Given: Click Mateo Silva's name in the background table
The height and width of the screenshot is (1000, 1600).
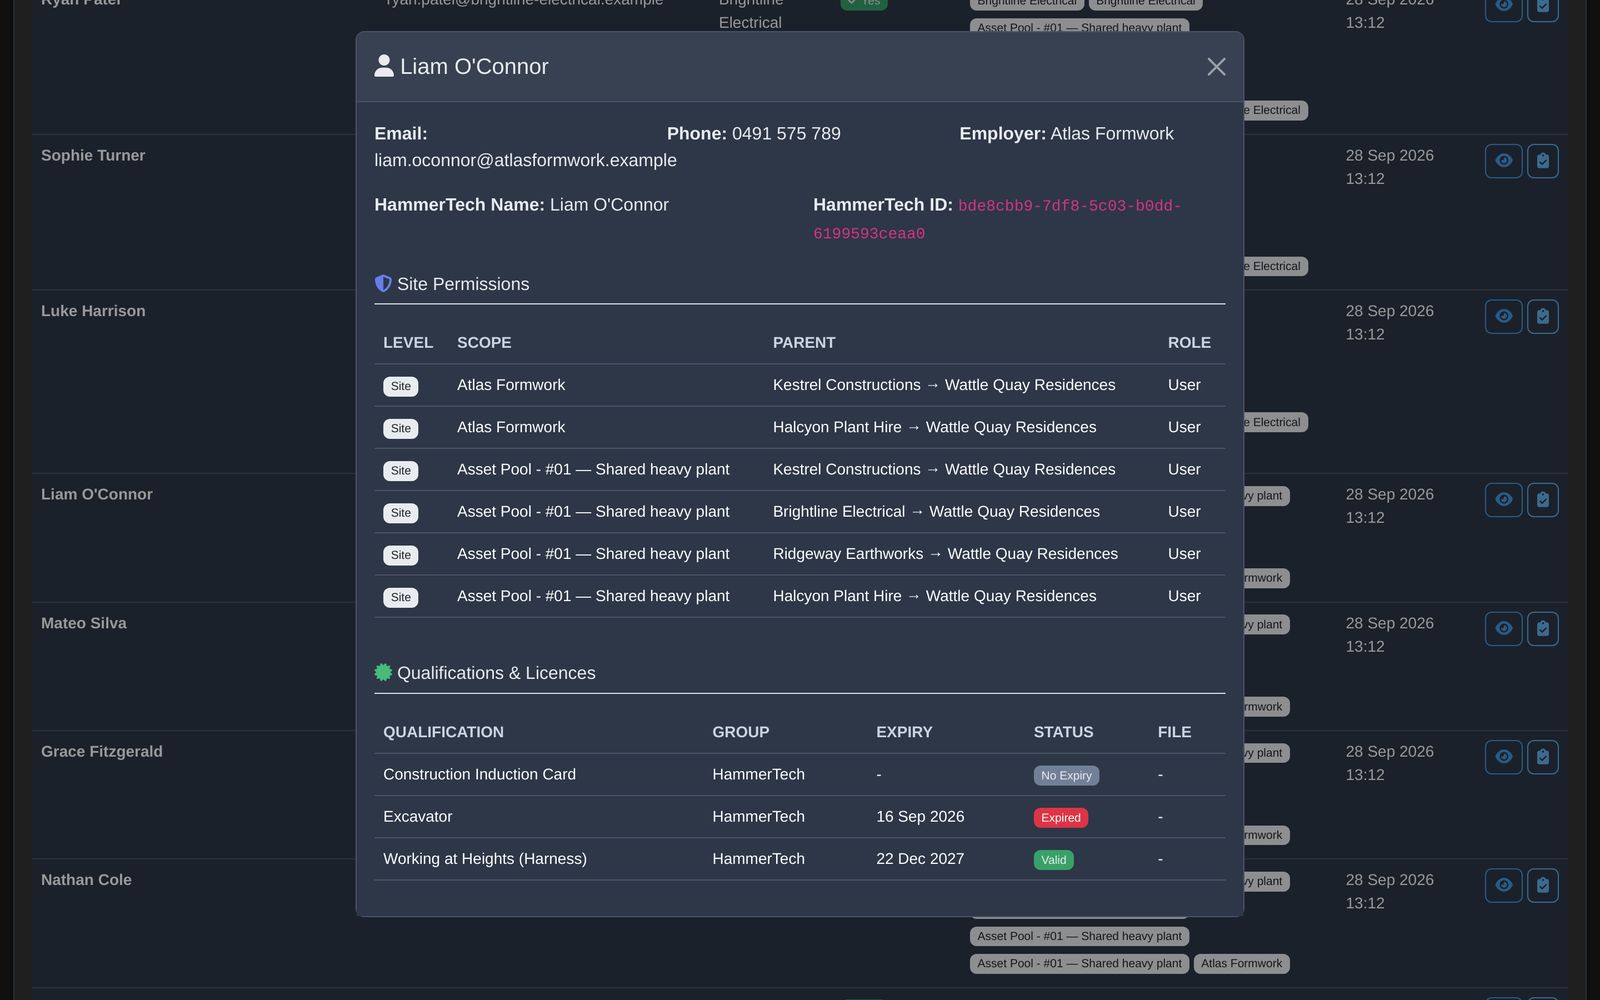Looking at the screenshot, I should [84, 624].
